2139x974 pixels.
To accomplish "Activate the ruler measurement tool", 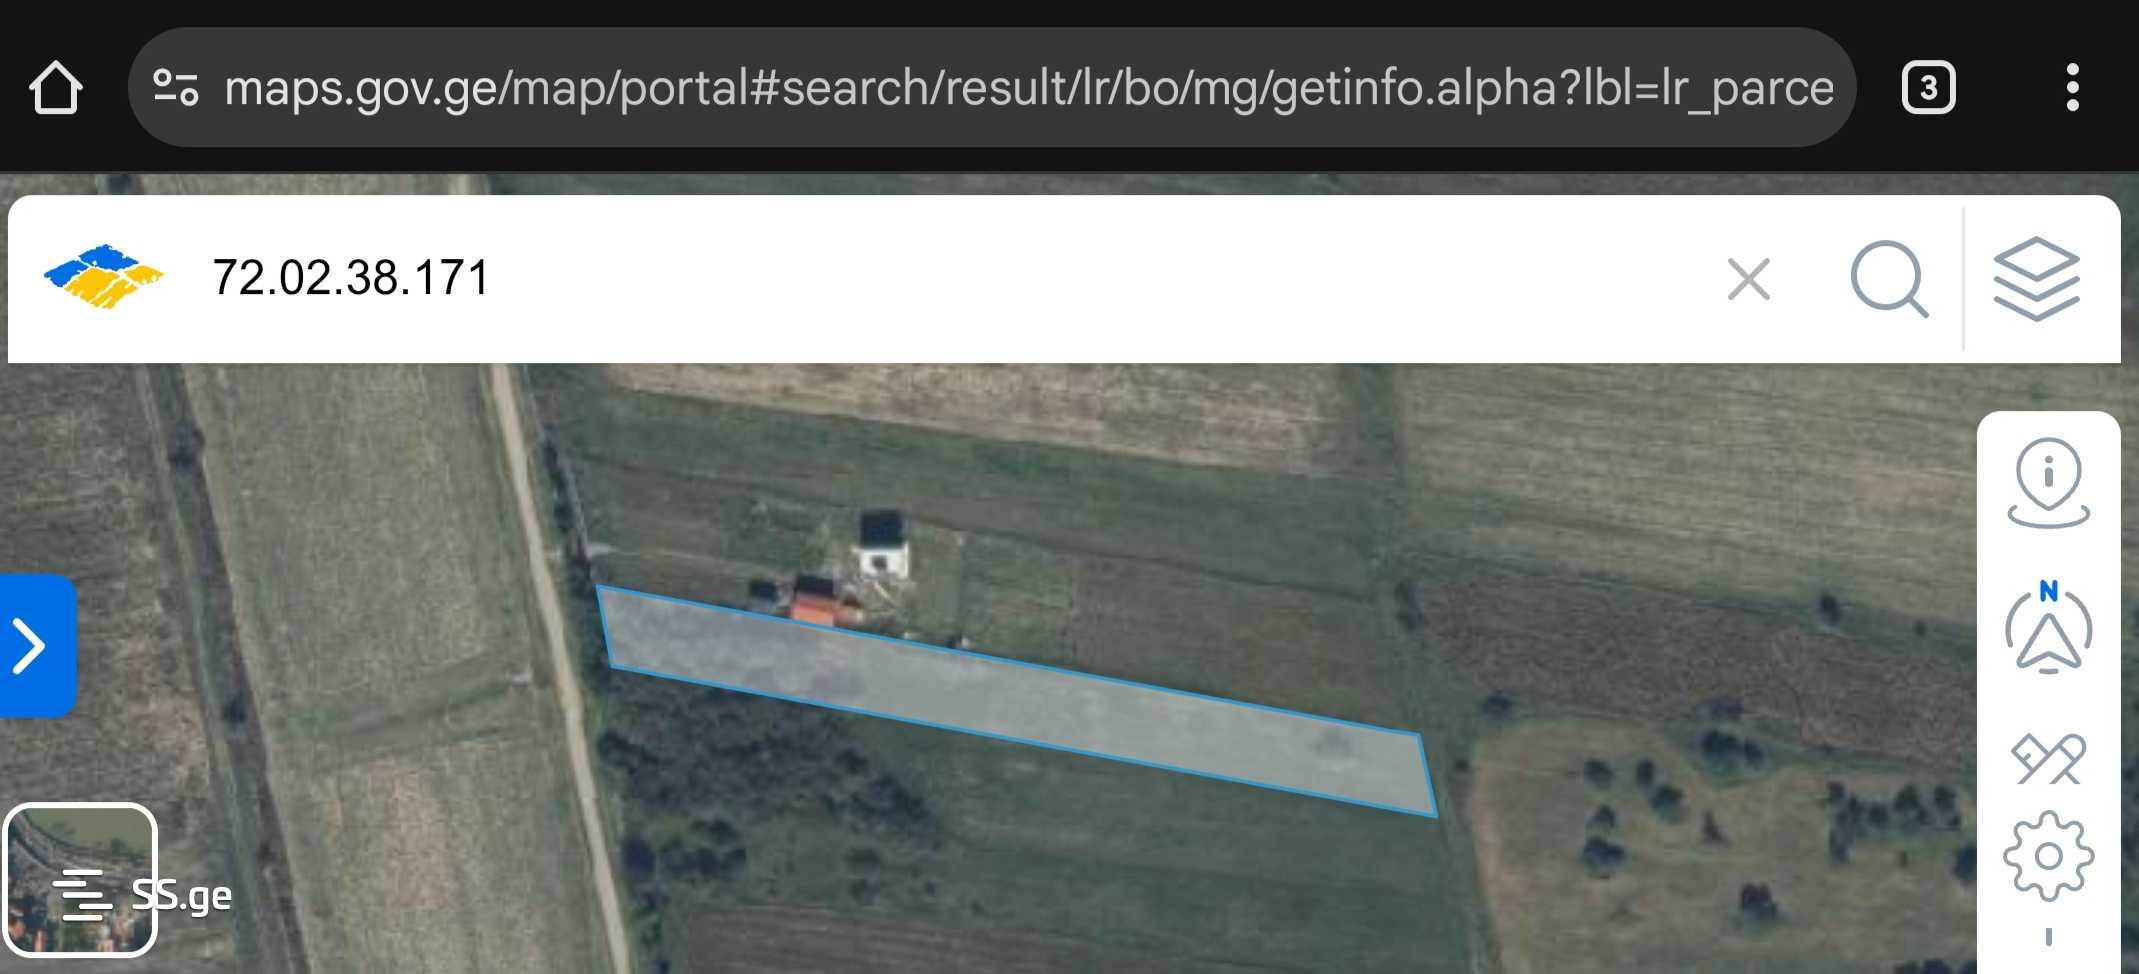I will point(2048,759).
